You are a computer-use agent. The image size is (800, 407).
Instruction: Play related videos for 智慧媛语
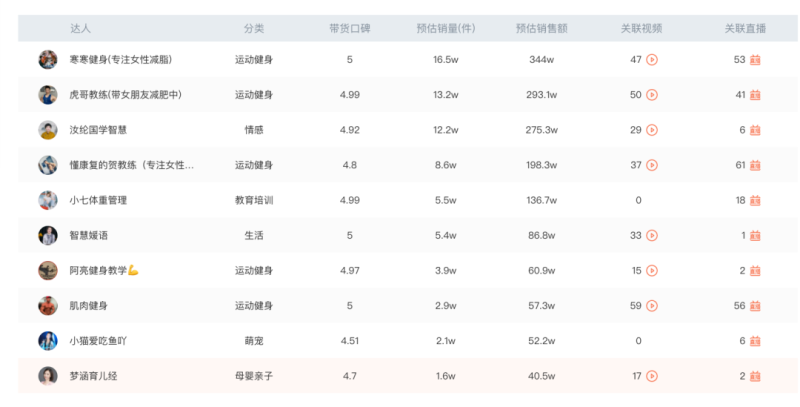pyautogui.click(x=652, y=236)
